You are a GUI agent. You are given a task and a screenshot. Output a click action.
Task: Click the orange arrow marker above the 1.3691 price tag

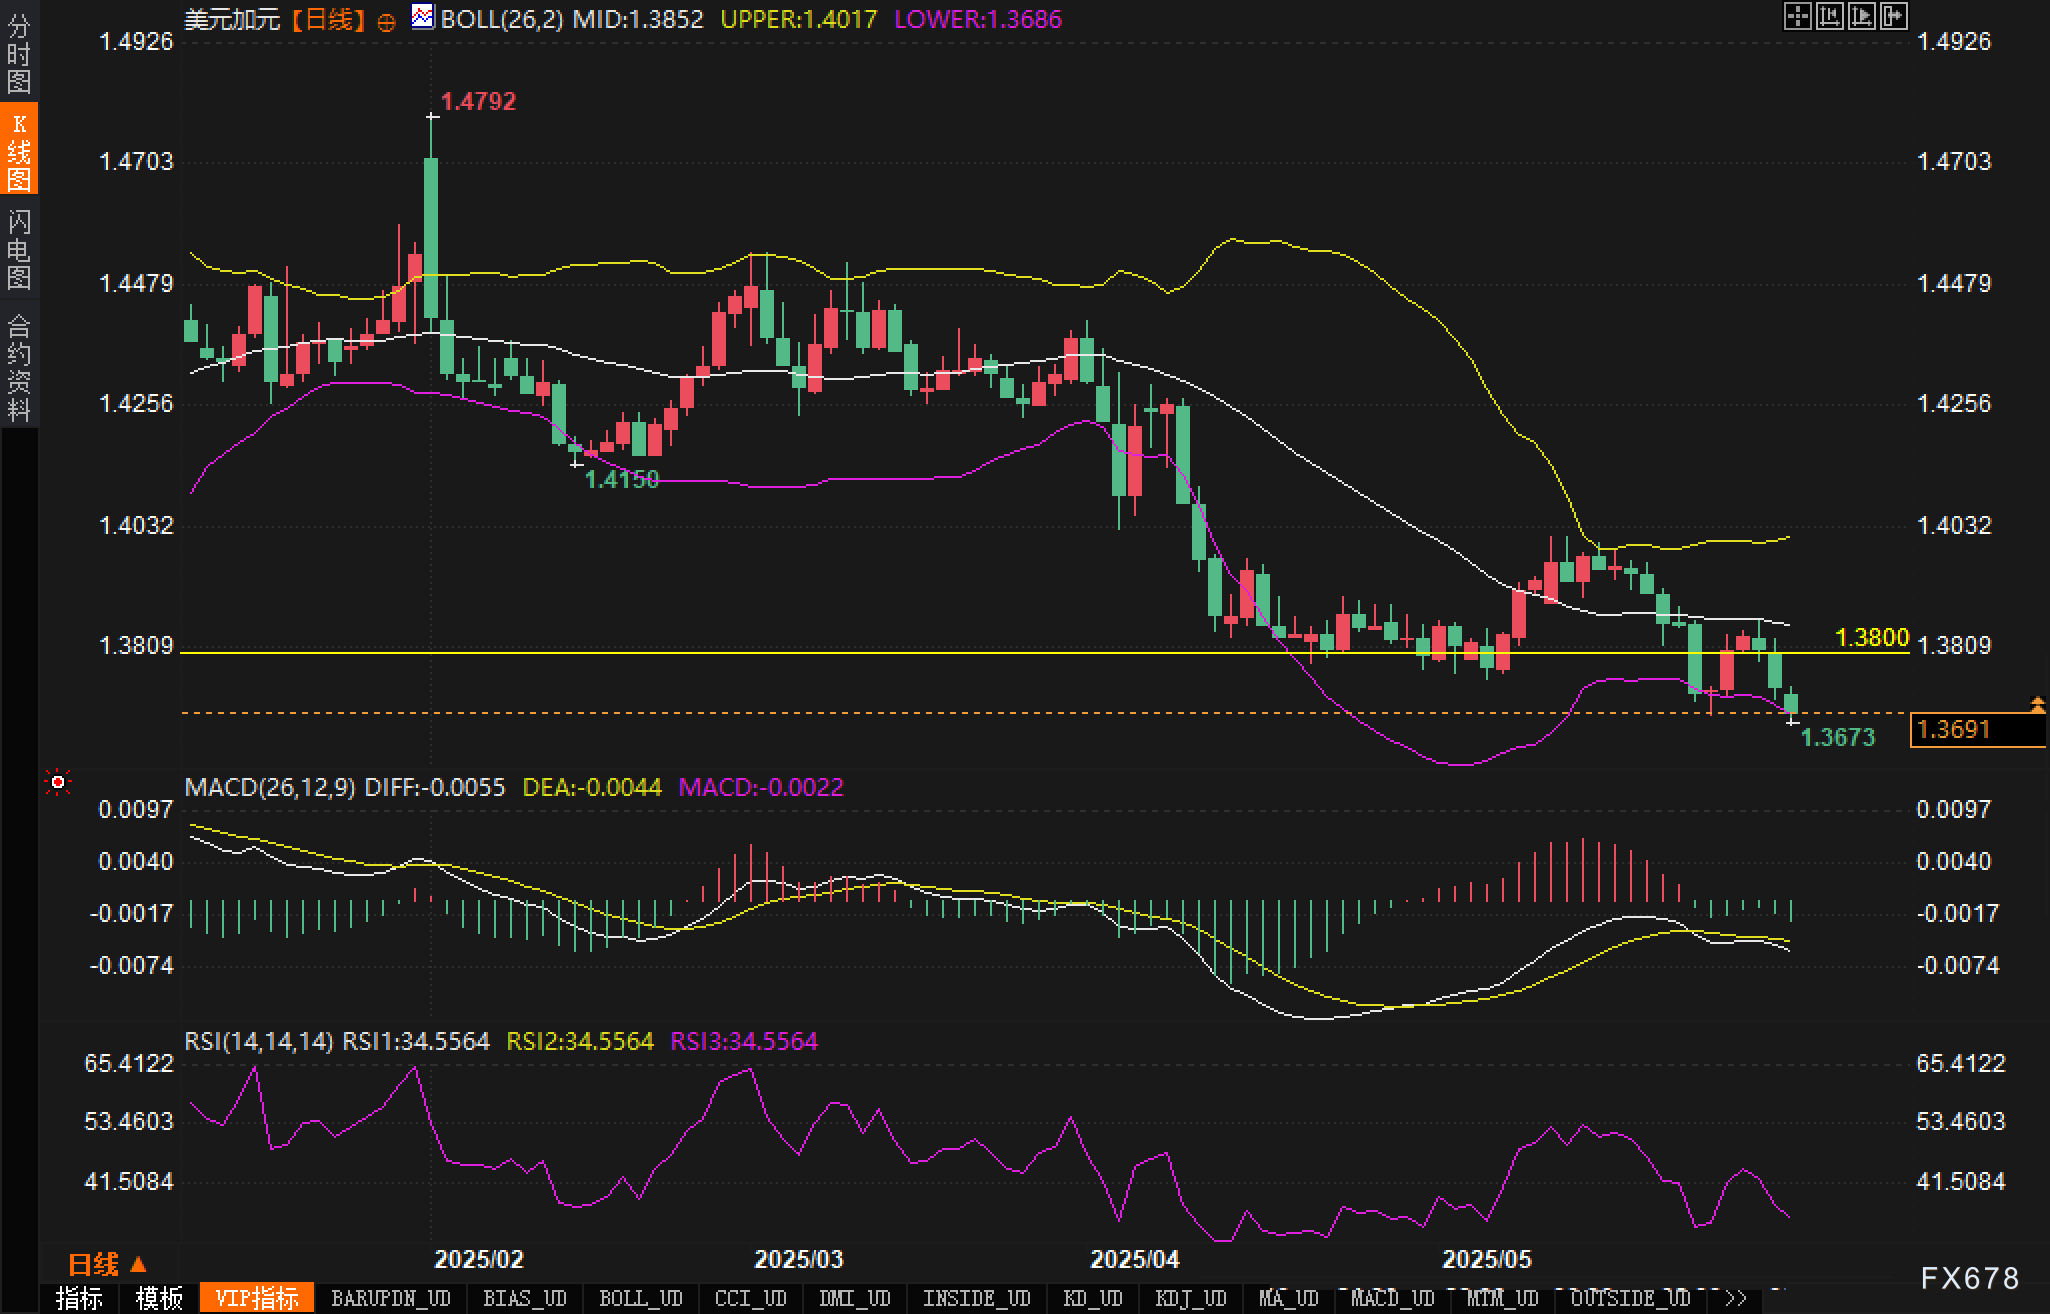(x=2037, y=705)
